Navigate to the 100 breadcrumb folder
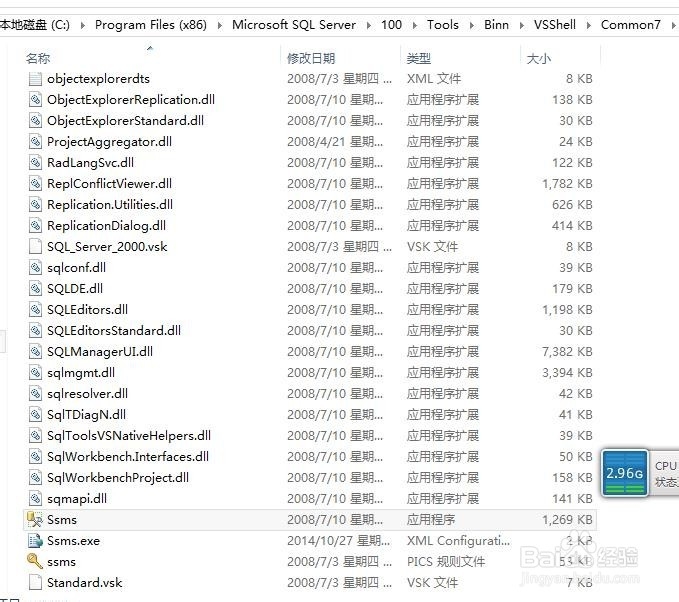679x602 pixels. click(391, 25)
